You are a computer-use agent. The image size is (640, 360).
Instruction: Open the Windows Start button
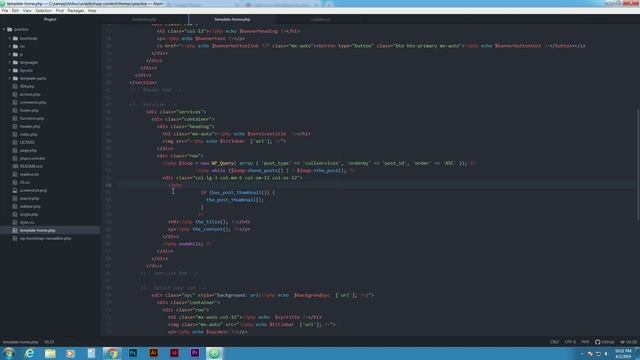[9, 353]
